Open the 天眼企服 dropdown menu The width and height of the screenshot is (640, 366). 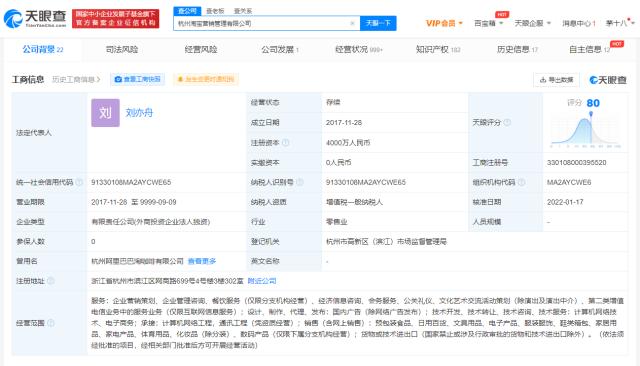point(532,23)
